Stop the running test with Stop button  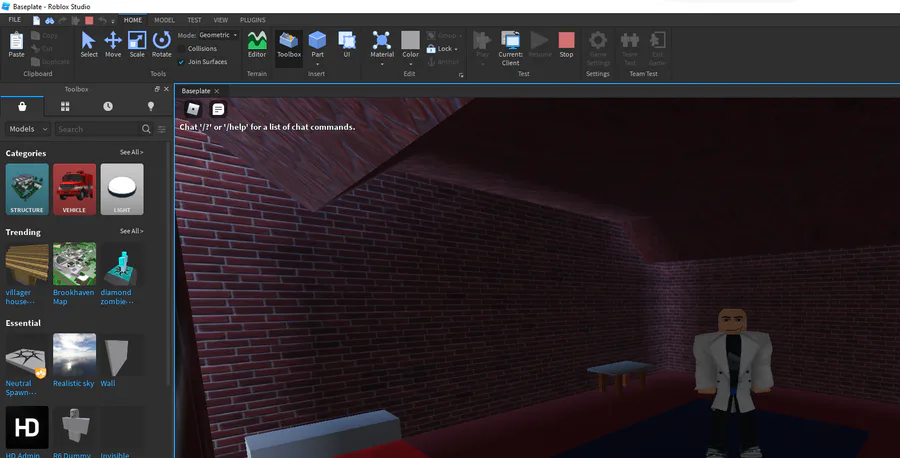566,44
